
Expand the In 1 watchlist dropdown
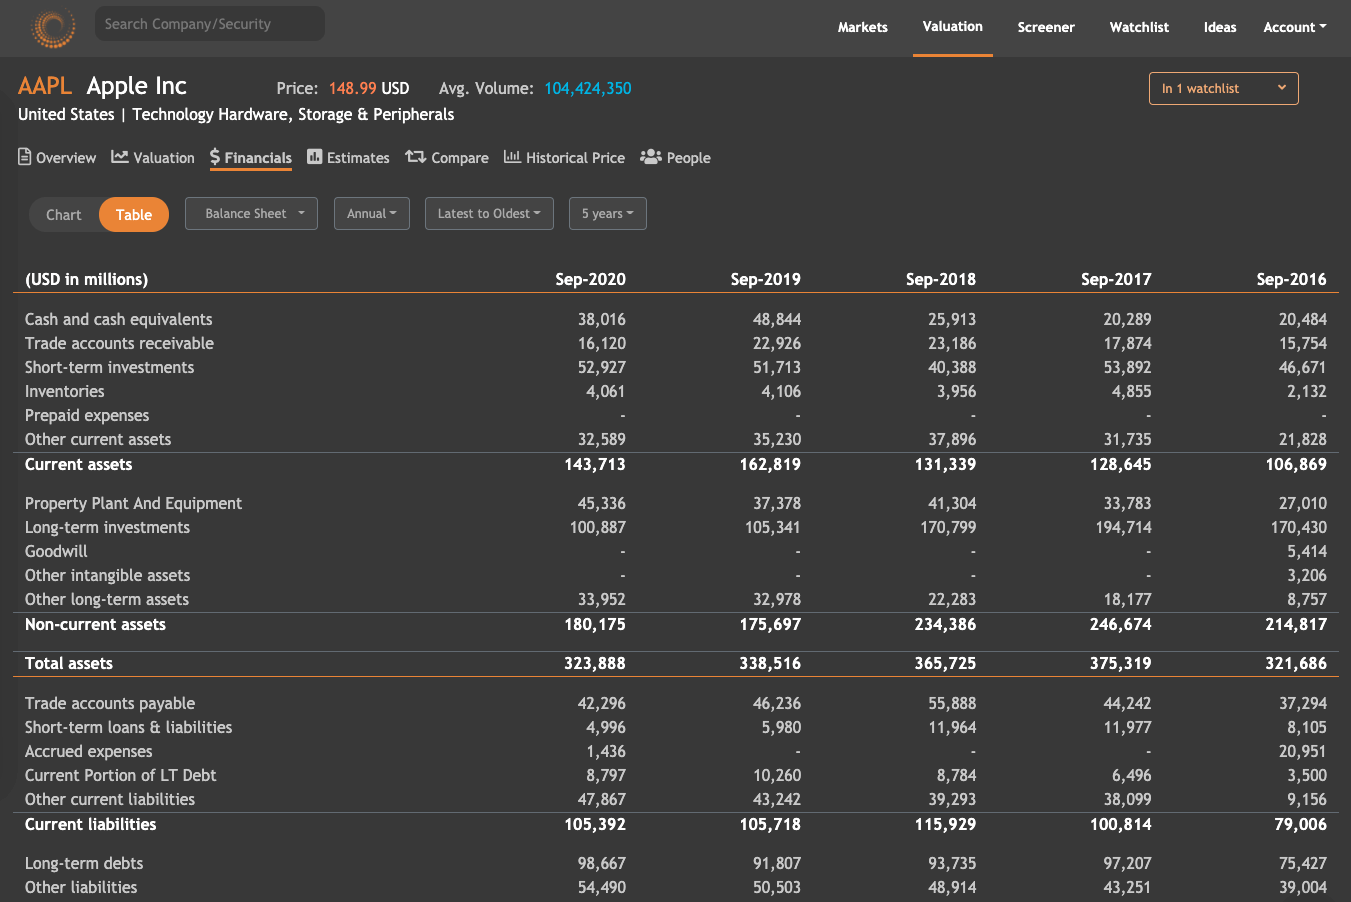tap(1224, 88)
